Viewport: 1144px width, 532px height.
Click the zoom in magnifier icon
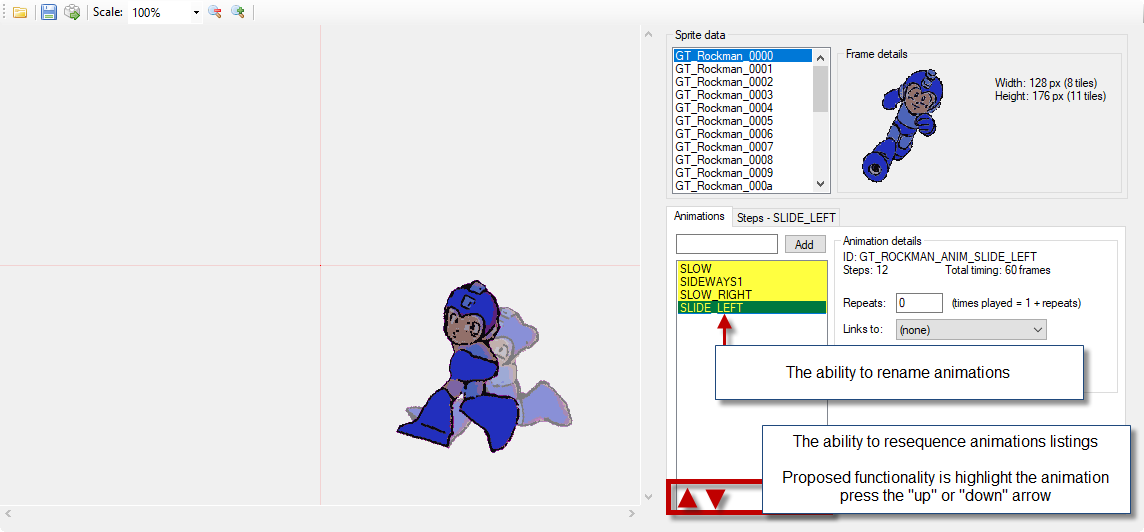click(x=238, y=13)
